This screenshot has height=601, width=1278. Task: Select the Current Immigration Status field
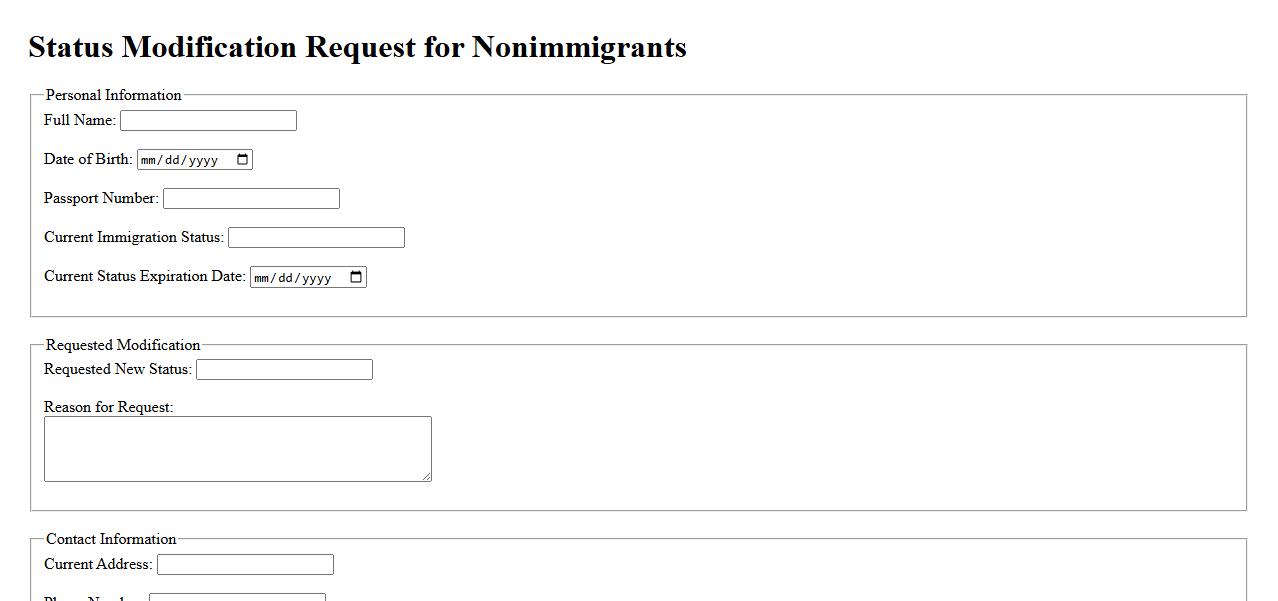click(316, 238)
